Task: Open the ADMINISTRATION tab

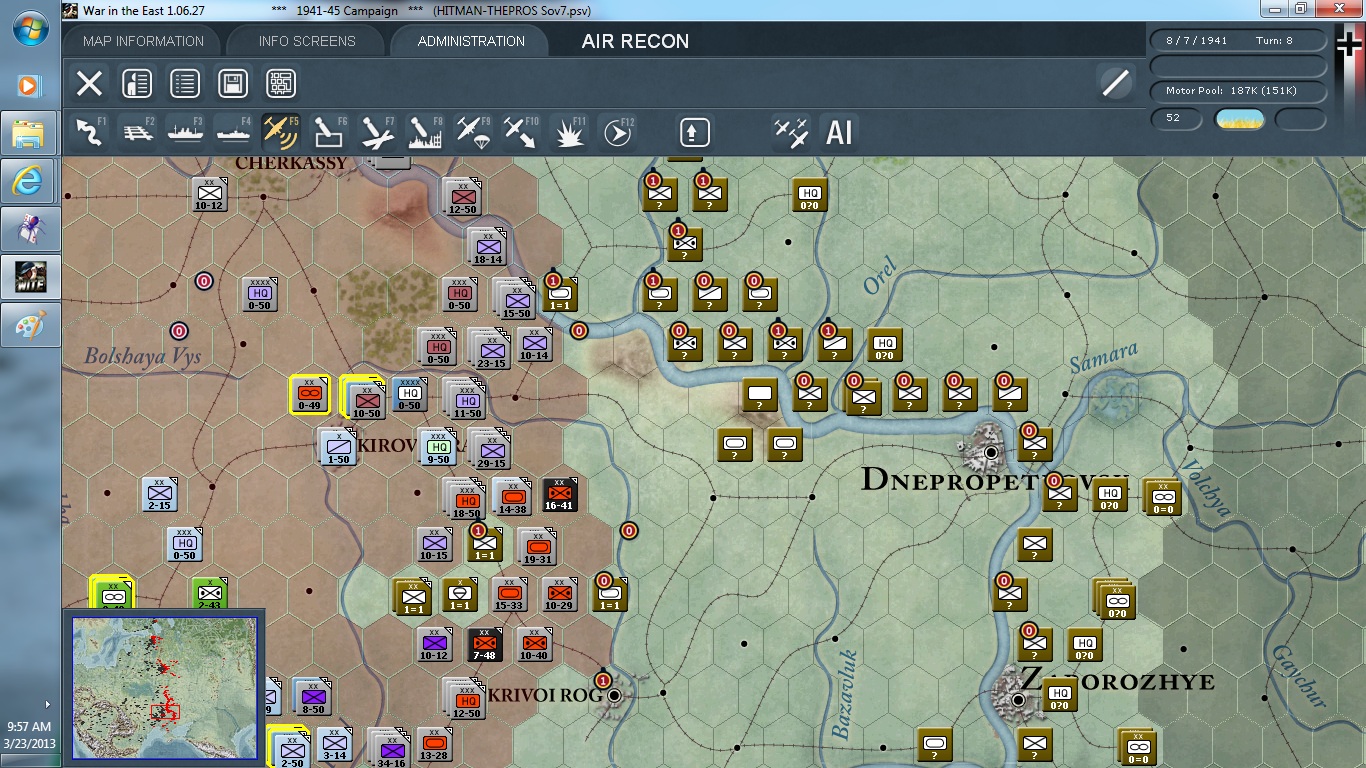Action: 471,41
